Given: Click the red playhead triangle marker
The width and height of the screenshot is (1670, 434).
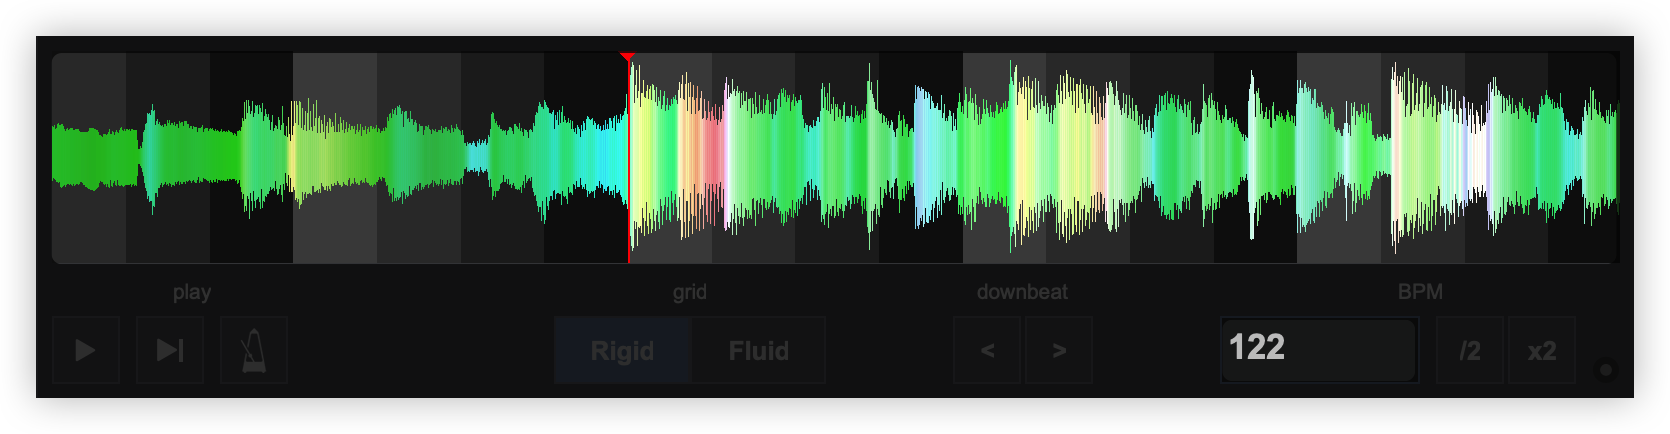Looking at the screenshot, I should (627, 57).
